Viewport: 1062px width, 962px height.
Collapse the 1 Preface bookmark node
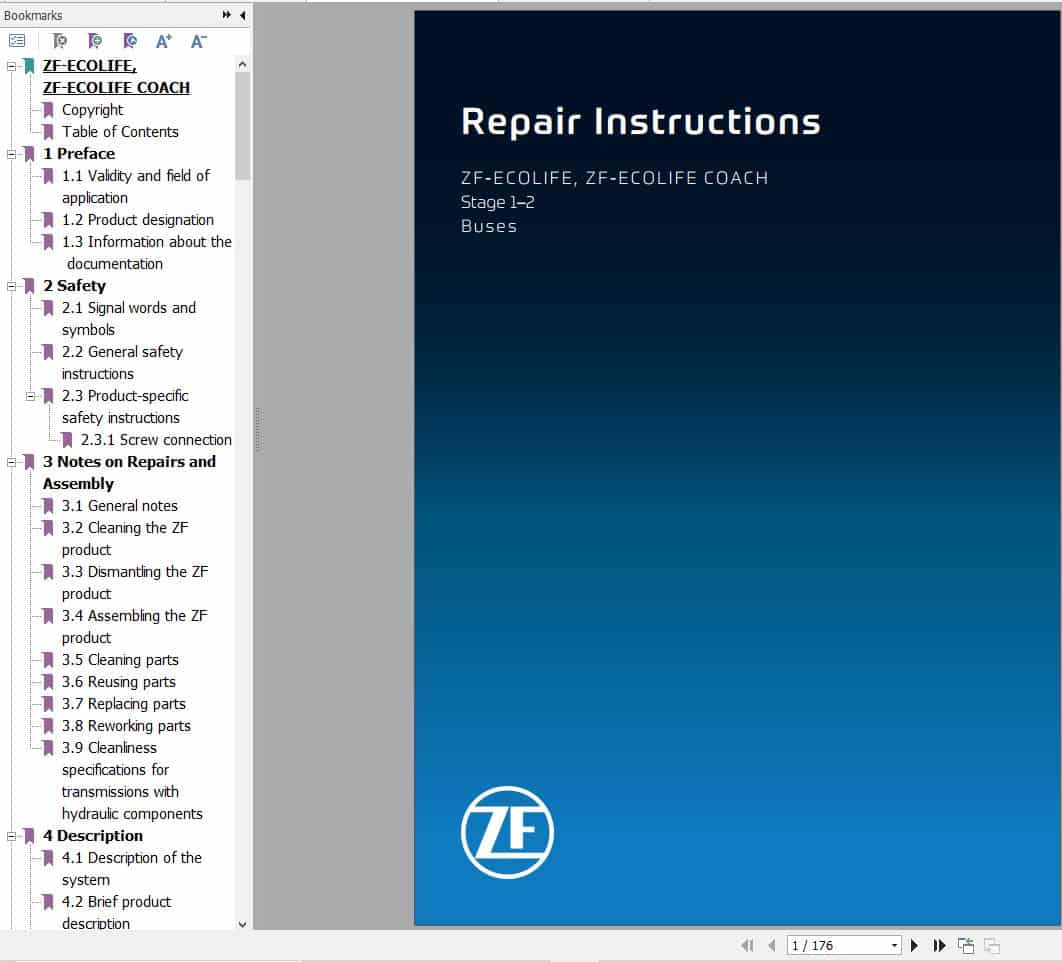click(x=12, y=154)
